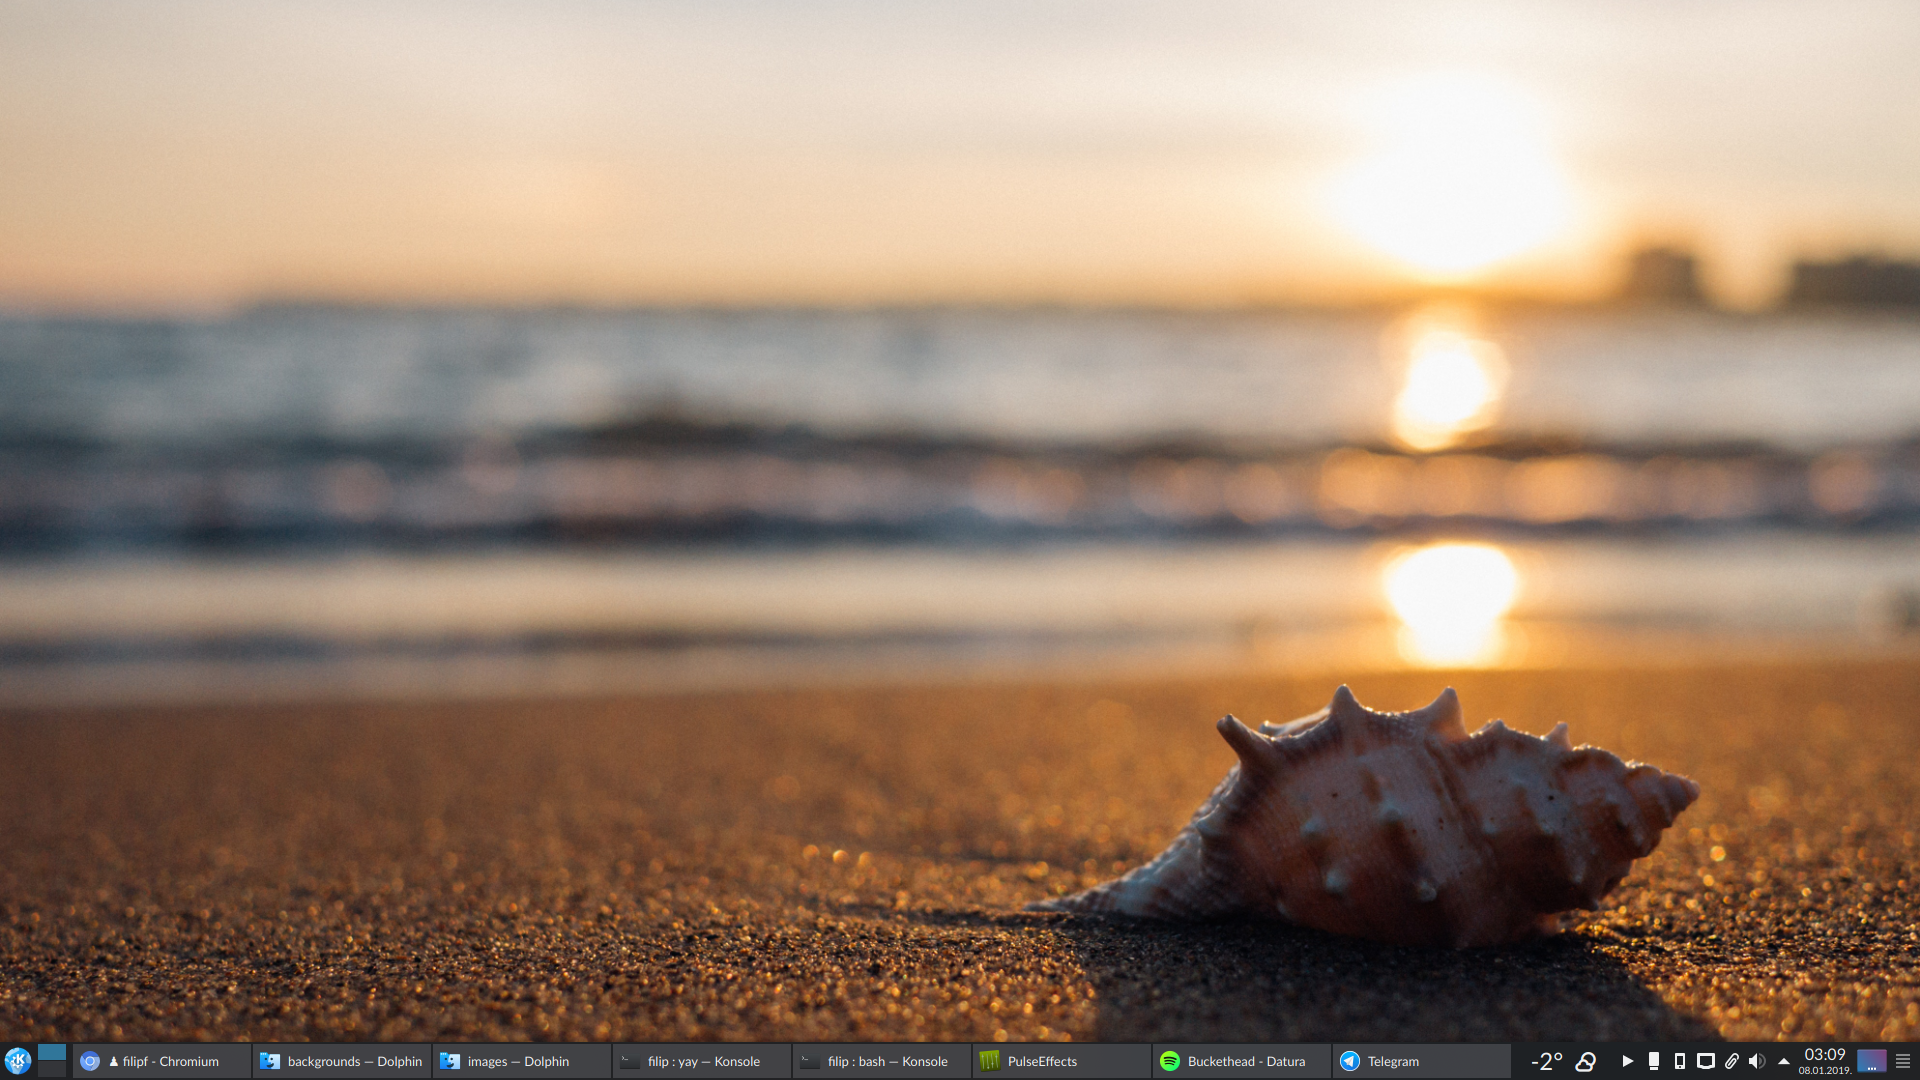1920x1080 pixels.
Task: Click the screen presentation icon in tray
Action: click(1705, 1061)
